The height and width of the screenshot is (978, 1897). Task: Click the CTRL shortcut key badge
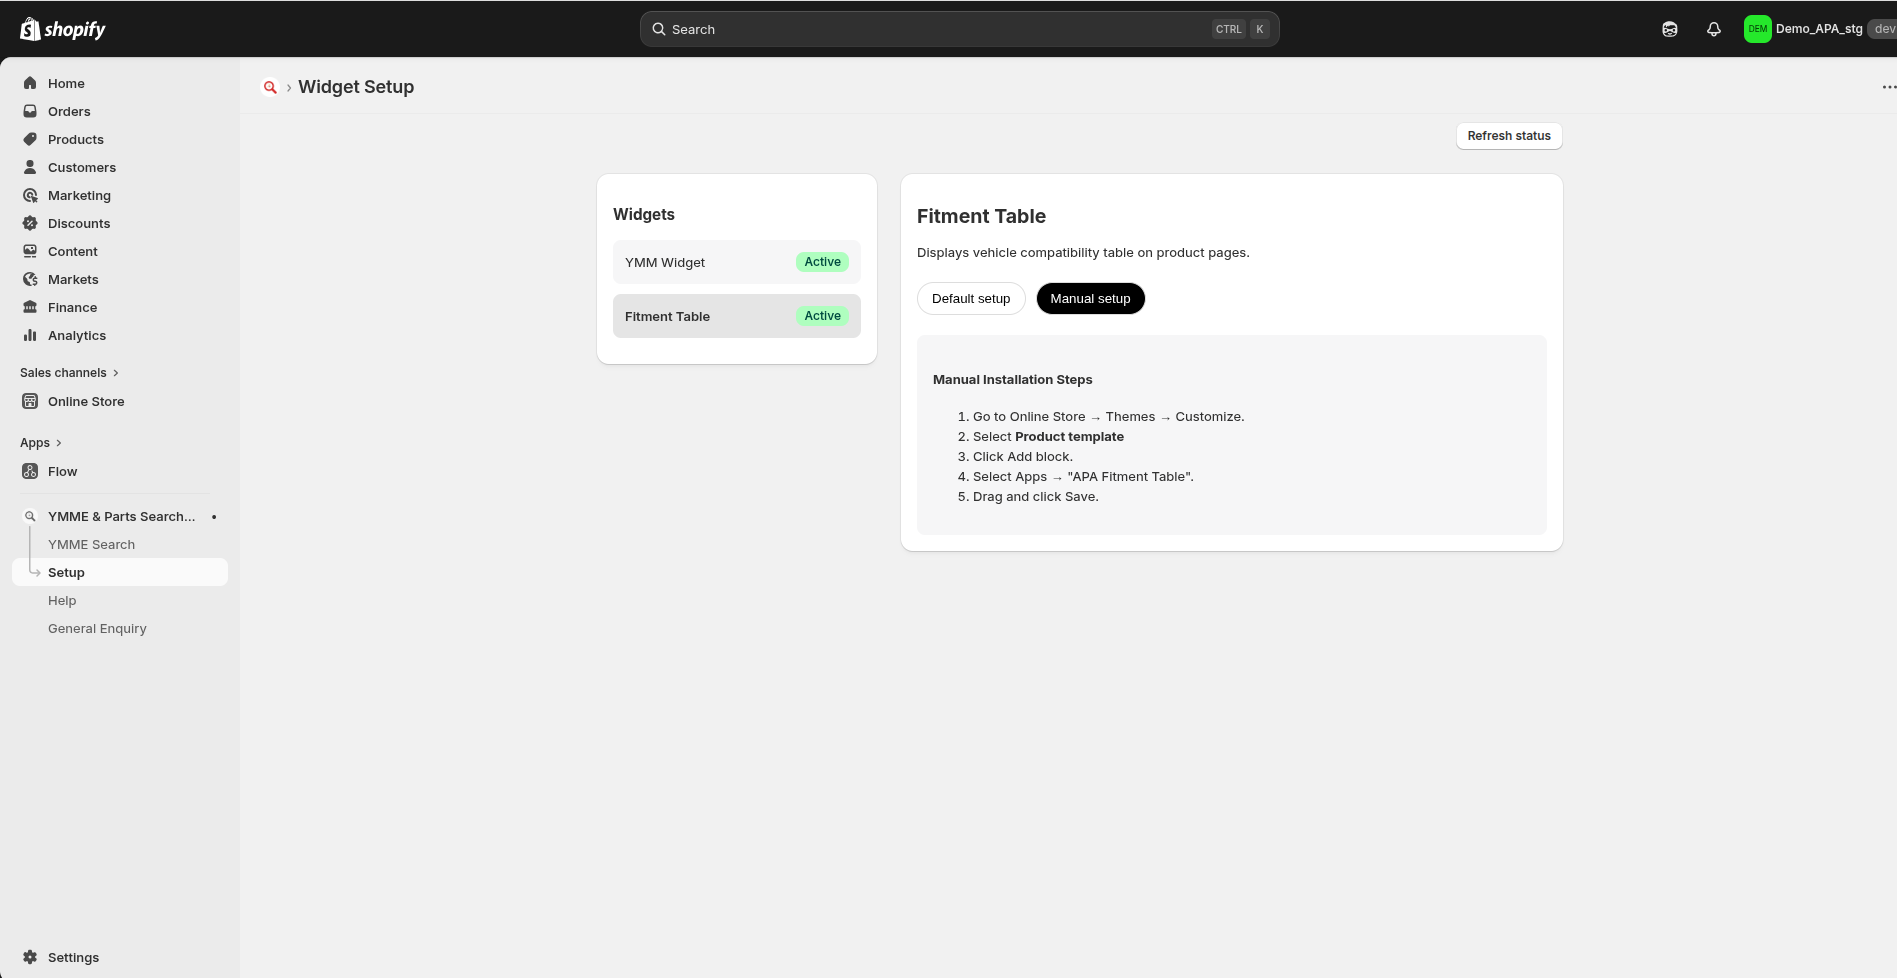point(1228,29)
